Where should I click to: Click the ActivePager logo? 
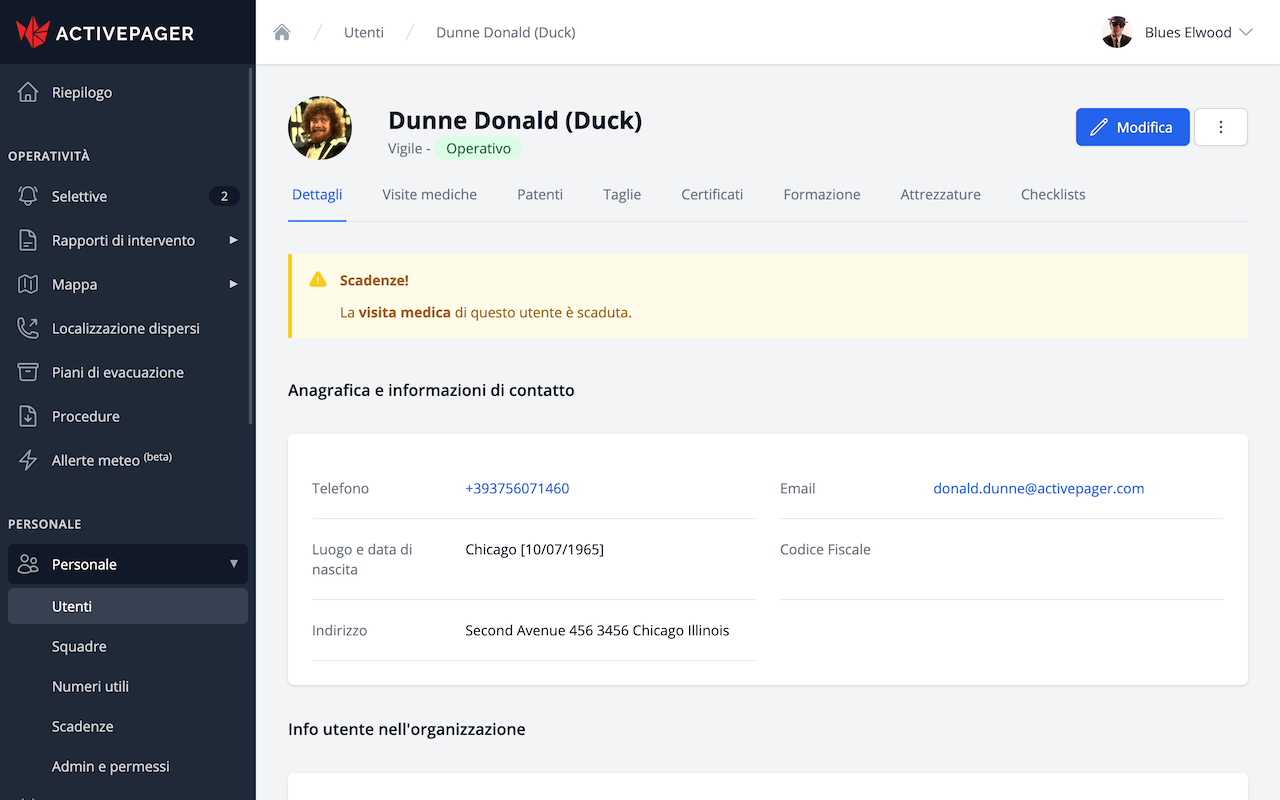coord(105,32)
